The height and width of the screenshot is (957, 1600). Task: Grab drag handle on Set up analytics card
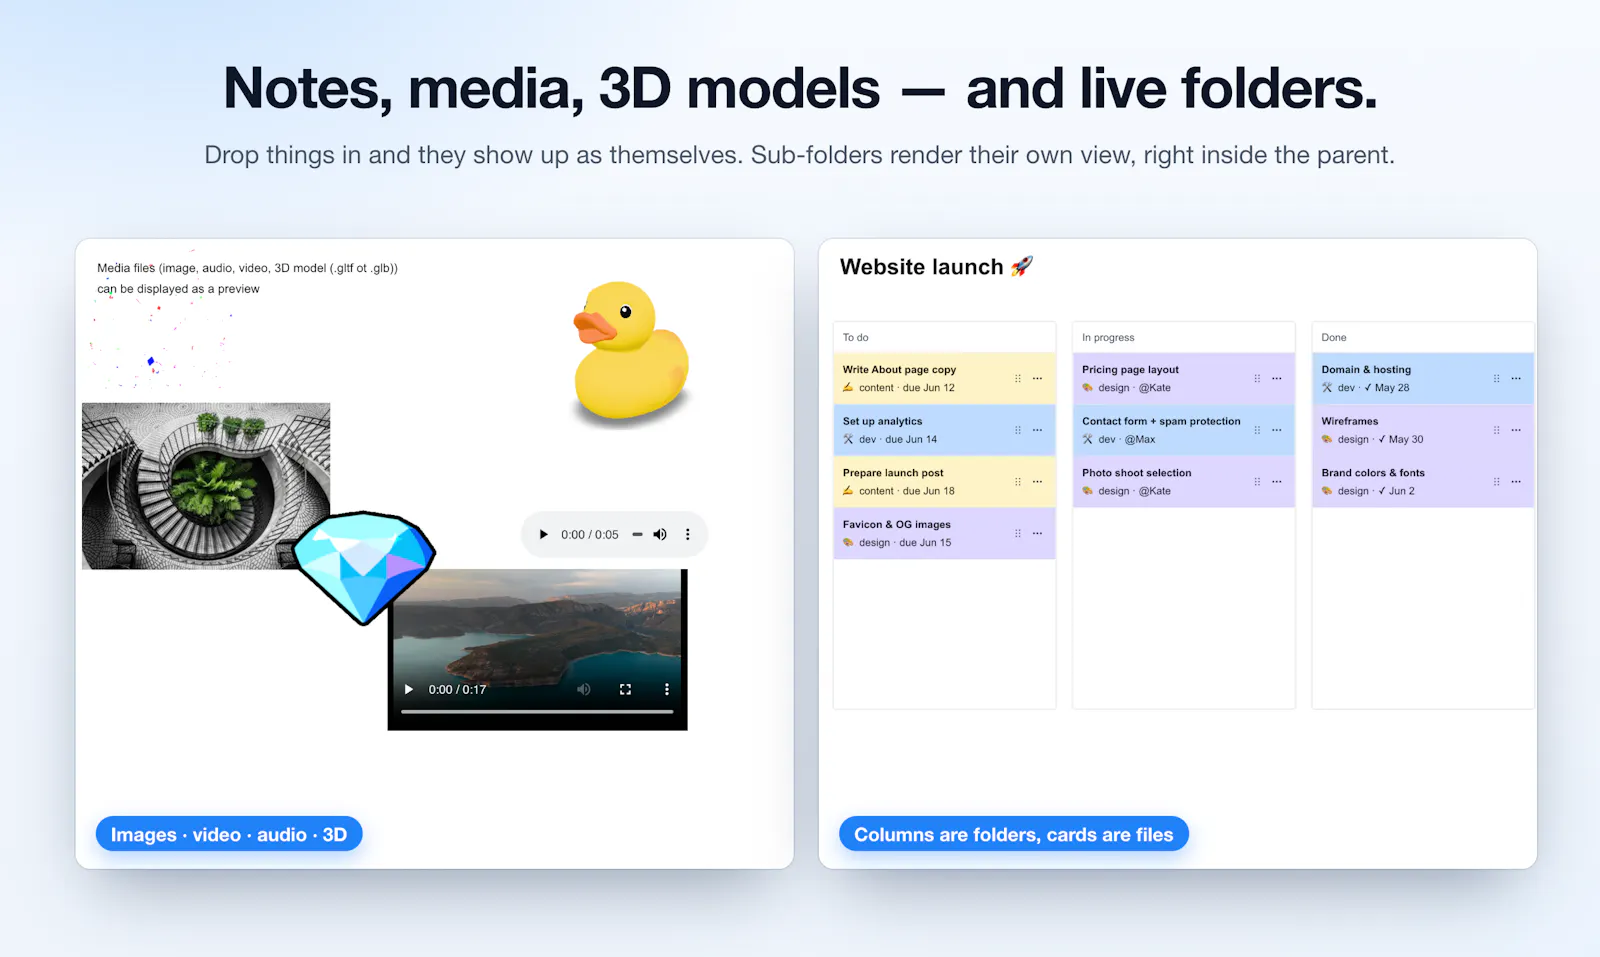tap(1018, 430)
